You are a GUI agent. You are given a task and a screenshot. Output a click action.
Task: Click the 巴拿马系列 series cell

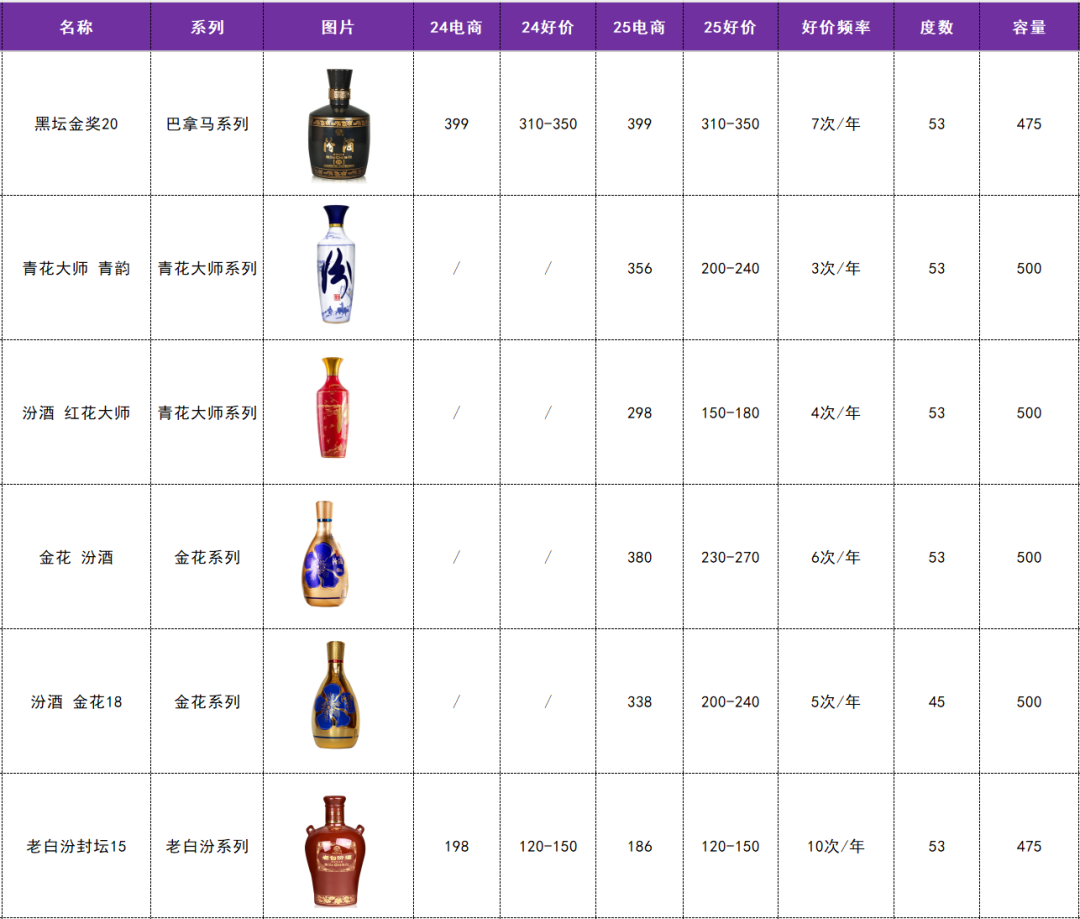point(207,124)
